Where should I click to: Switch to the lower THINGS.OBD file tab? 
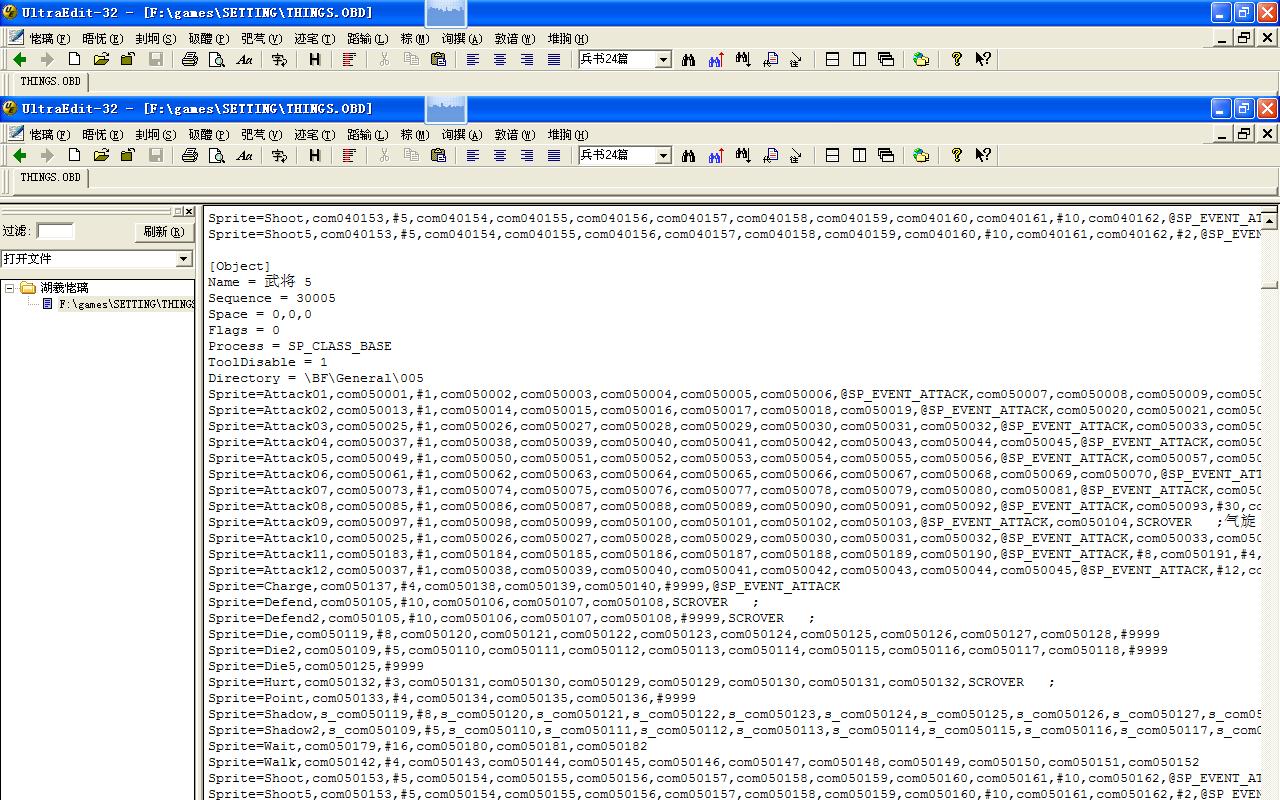(x=50, y=177)
